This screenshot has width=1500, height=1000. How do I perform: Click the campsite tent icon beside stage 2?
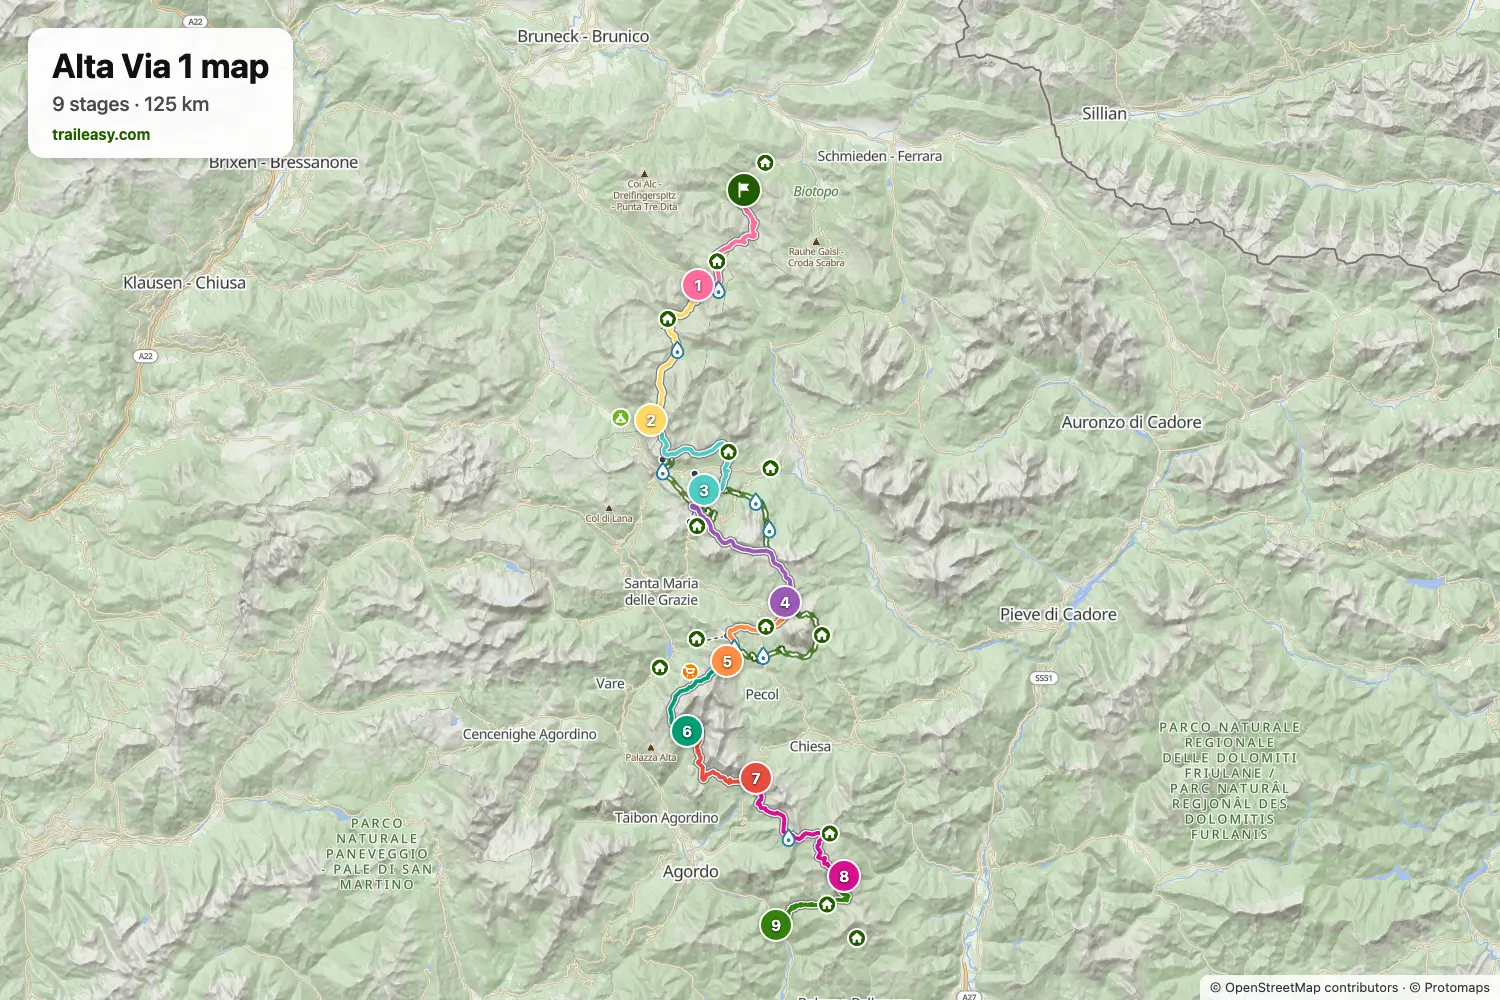point(620,418)
